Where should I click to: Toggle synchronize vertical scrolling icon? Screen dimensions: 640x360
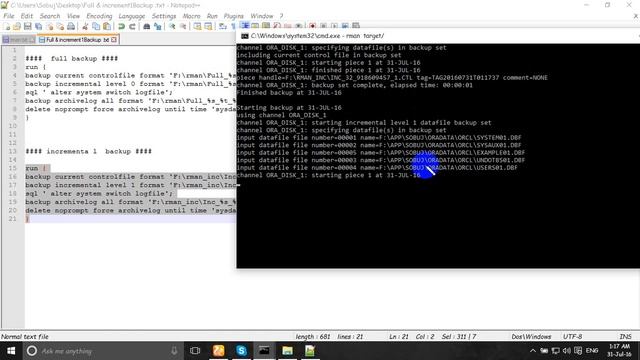coord(198,27)
